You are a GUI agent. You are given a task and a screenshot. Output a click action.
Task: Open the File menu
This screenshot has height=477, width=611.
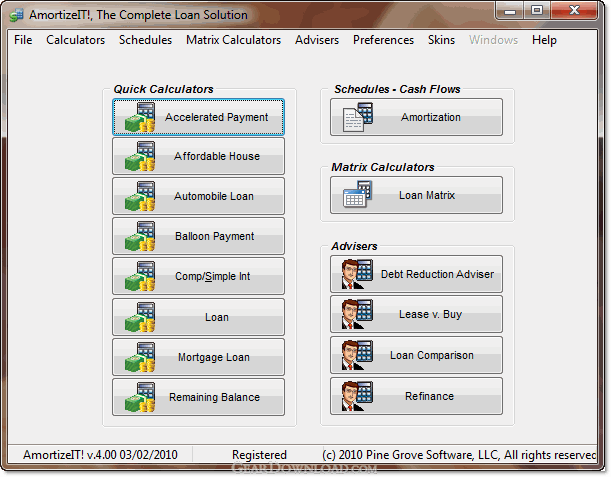point(23,40)
